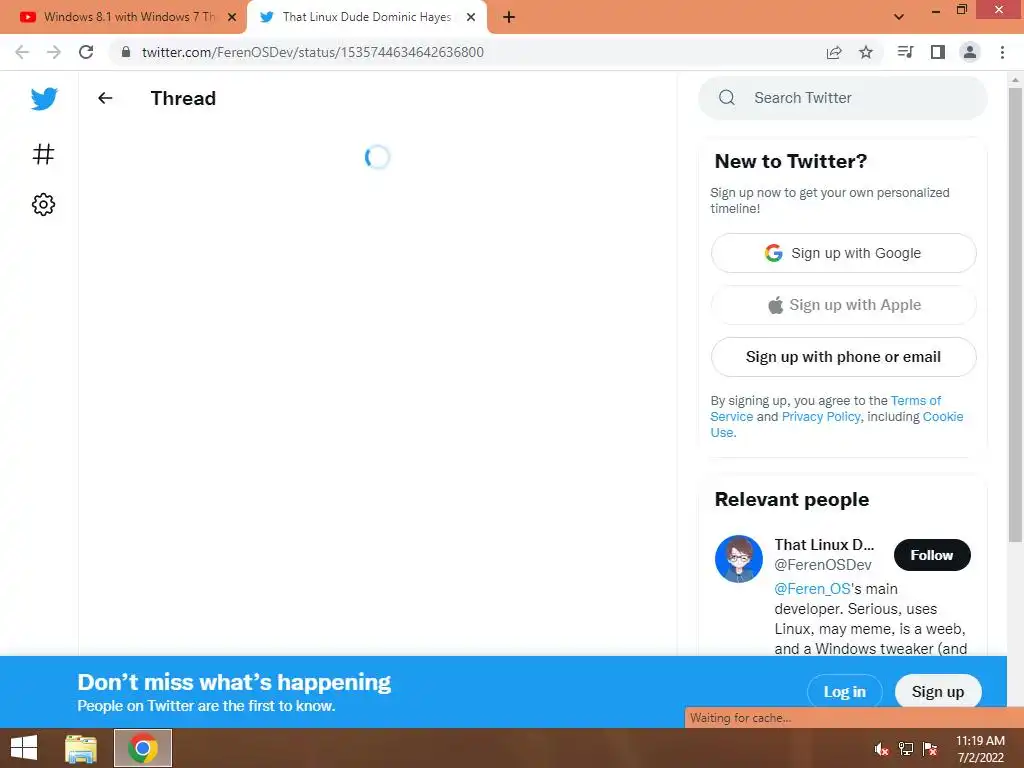Open File Explorer from the taskbar
Image resolution: width=1024 pixels, height=768 pixels.
coord(81,748)
